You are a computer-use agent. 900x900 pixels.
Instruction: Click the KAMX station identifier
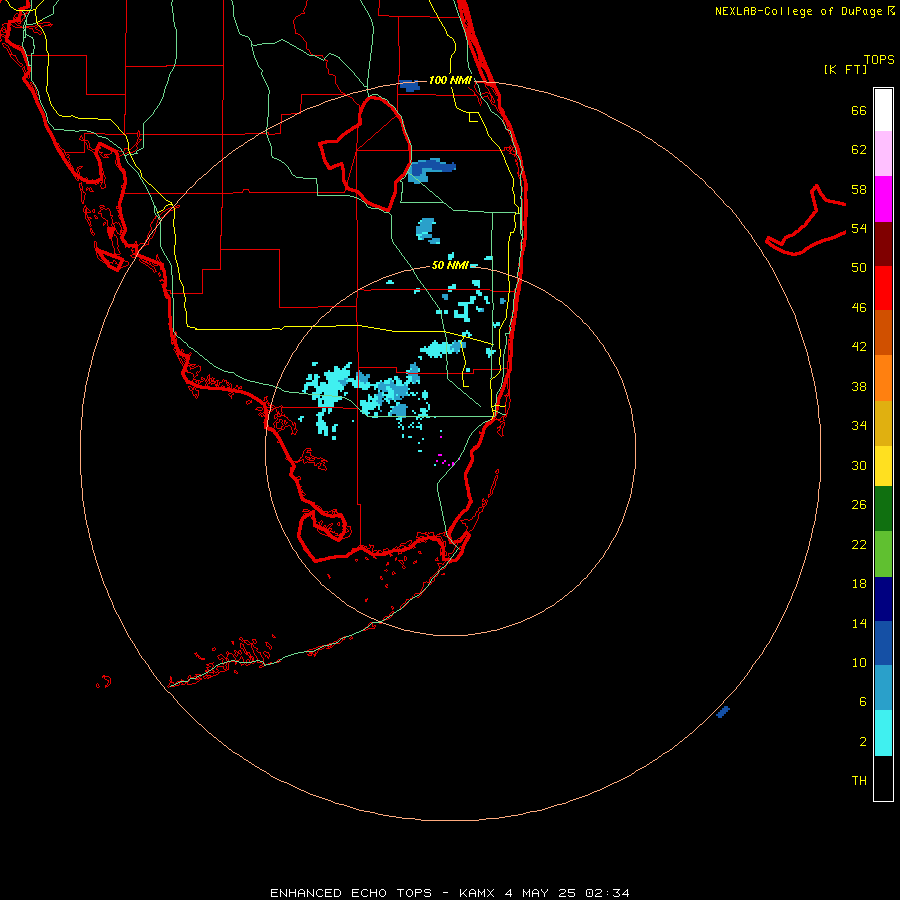coord(476,893)
